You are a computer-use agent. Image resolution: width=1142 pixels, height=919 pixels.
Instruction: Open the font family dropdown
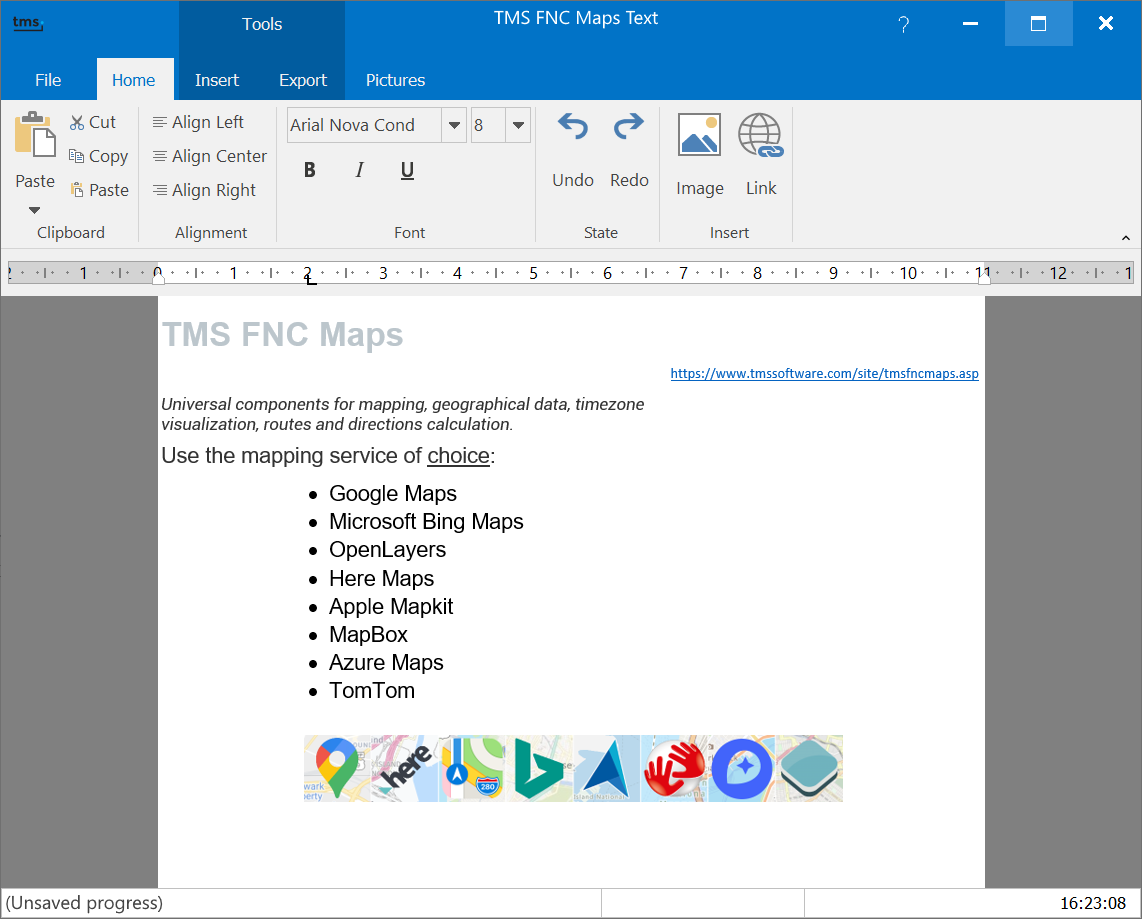(454, 125)
